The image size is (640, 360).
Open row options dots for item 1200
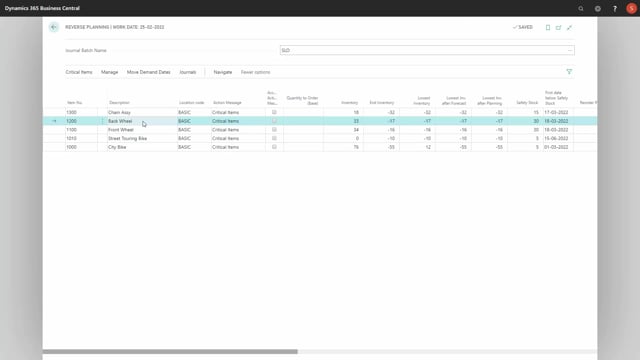coord(102,121)
